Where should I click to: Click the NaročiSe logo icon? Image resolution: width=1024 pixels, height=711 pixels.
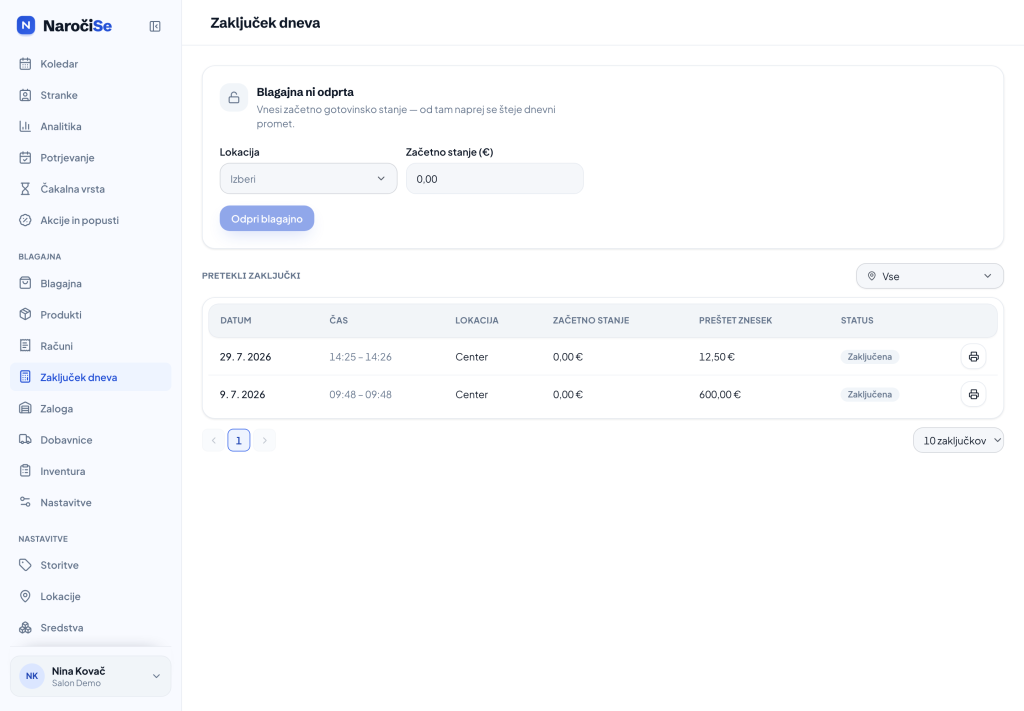pos(25,25)
